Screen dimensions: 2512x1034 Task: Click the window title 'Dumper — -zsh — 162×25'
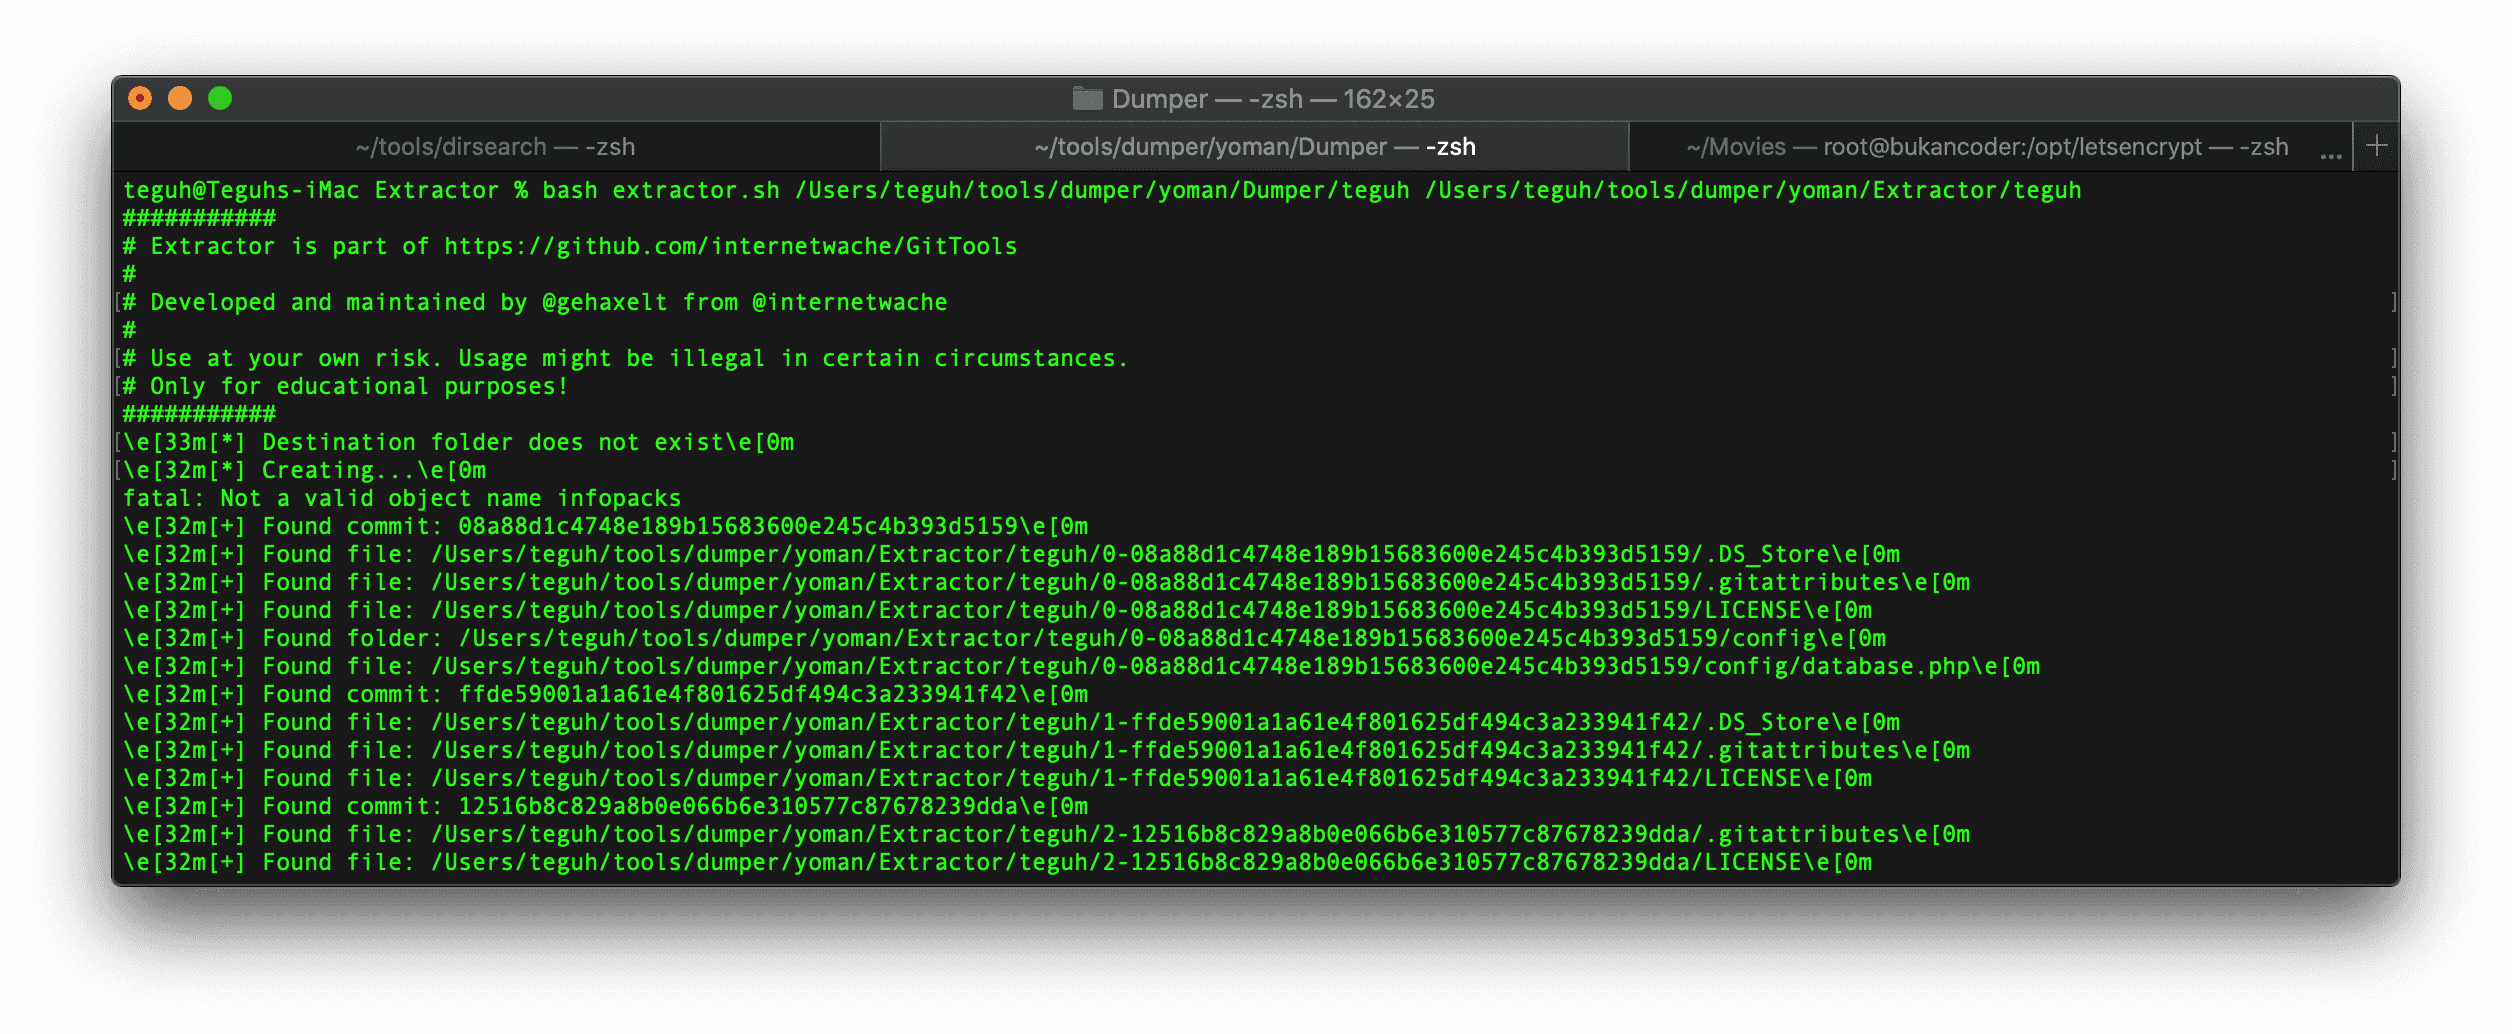1272,99
